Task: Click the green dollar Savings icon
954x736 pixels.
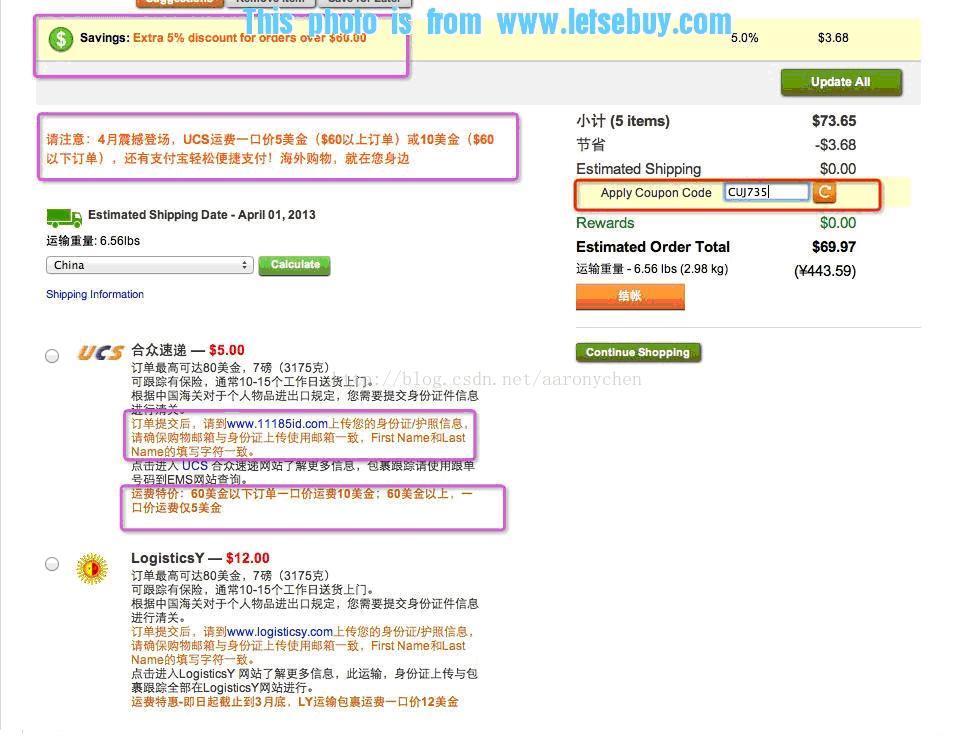Action: [61, 39]
